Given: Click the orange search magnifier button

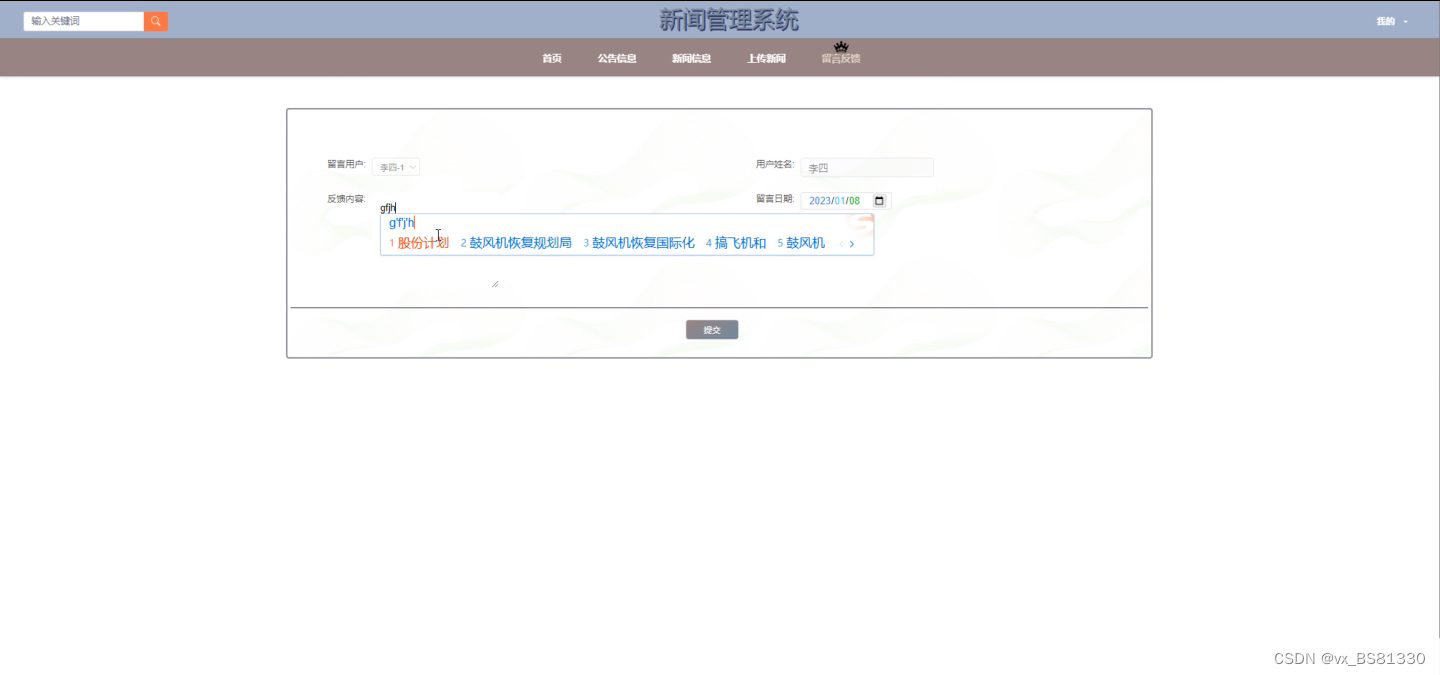Looking at the screenshot, I should coord(156,21).
